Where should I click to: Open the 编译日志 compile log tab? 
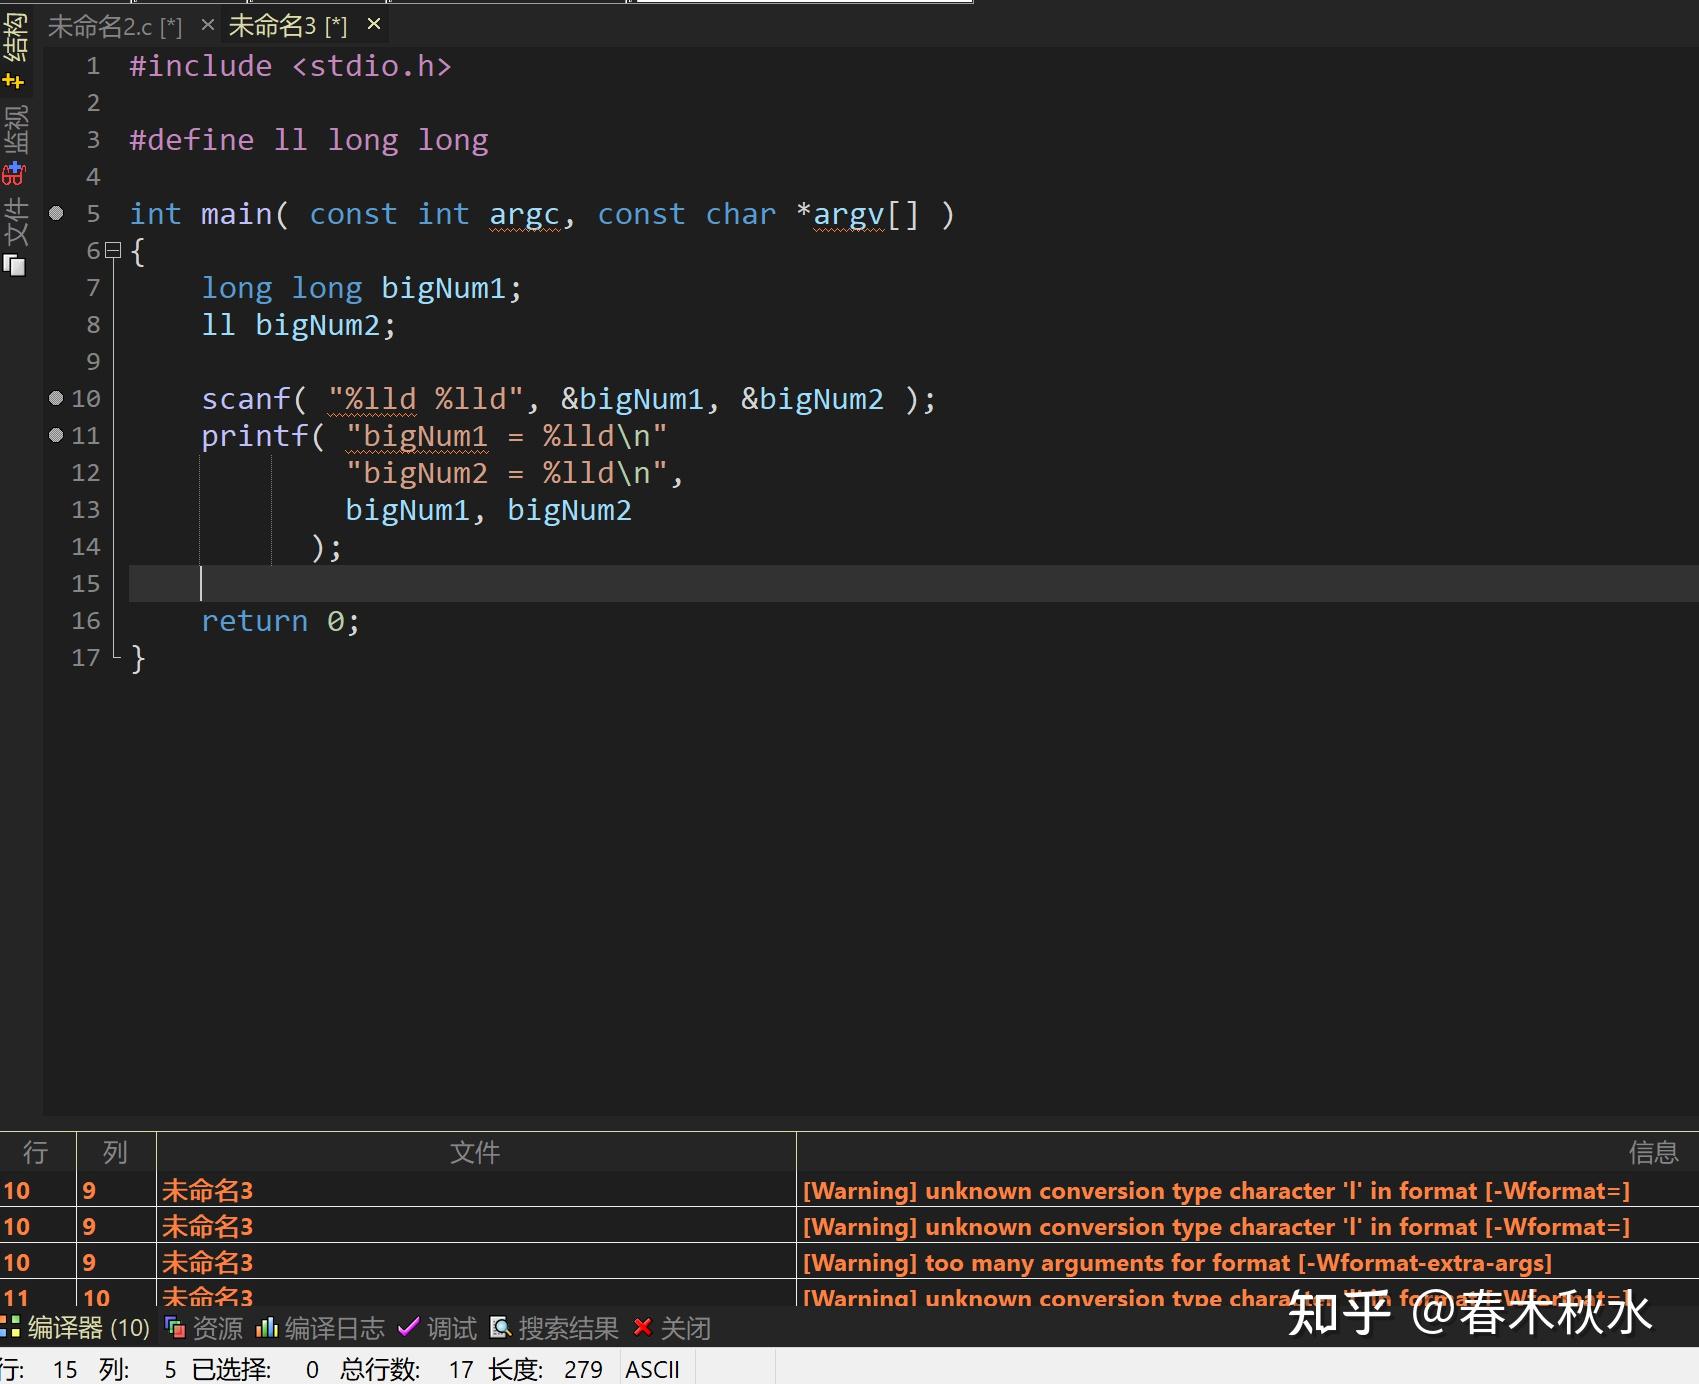tap(321, 1328)
